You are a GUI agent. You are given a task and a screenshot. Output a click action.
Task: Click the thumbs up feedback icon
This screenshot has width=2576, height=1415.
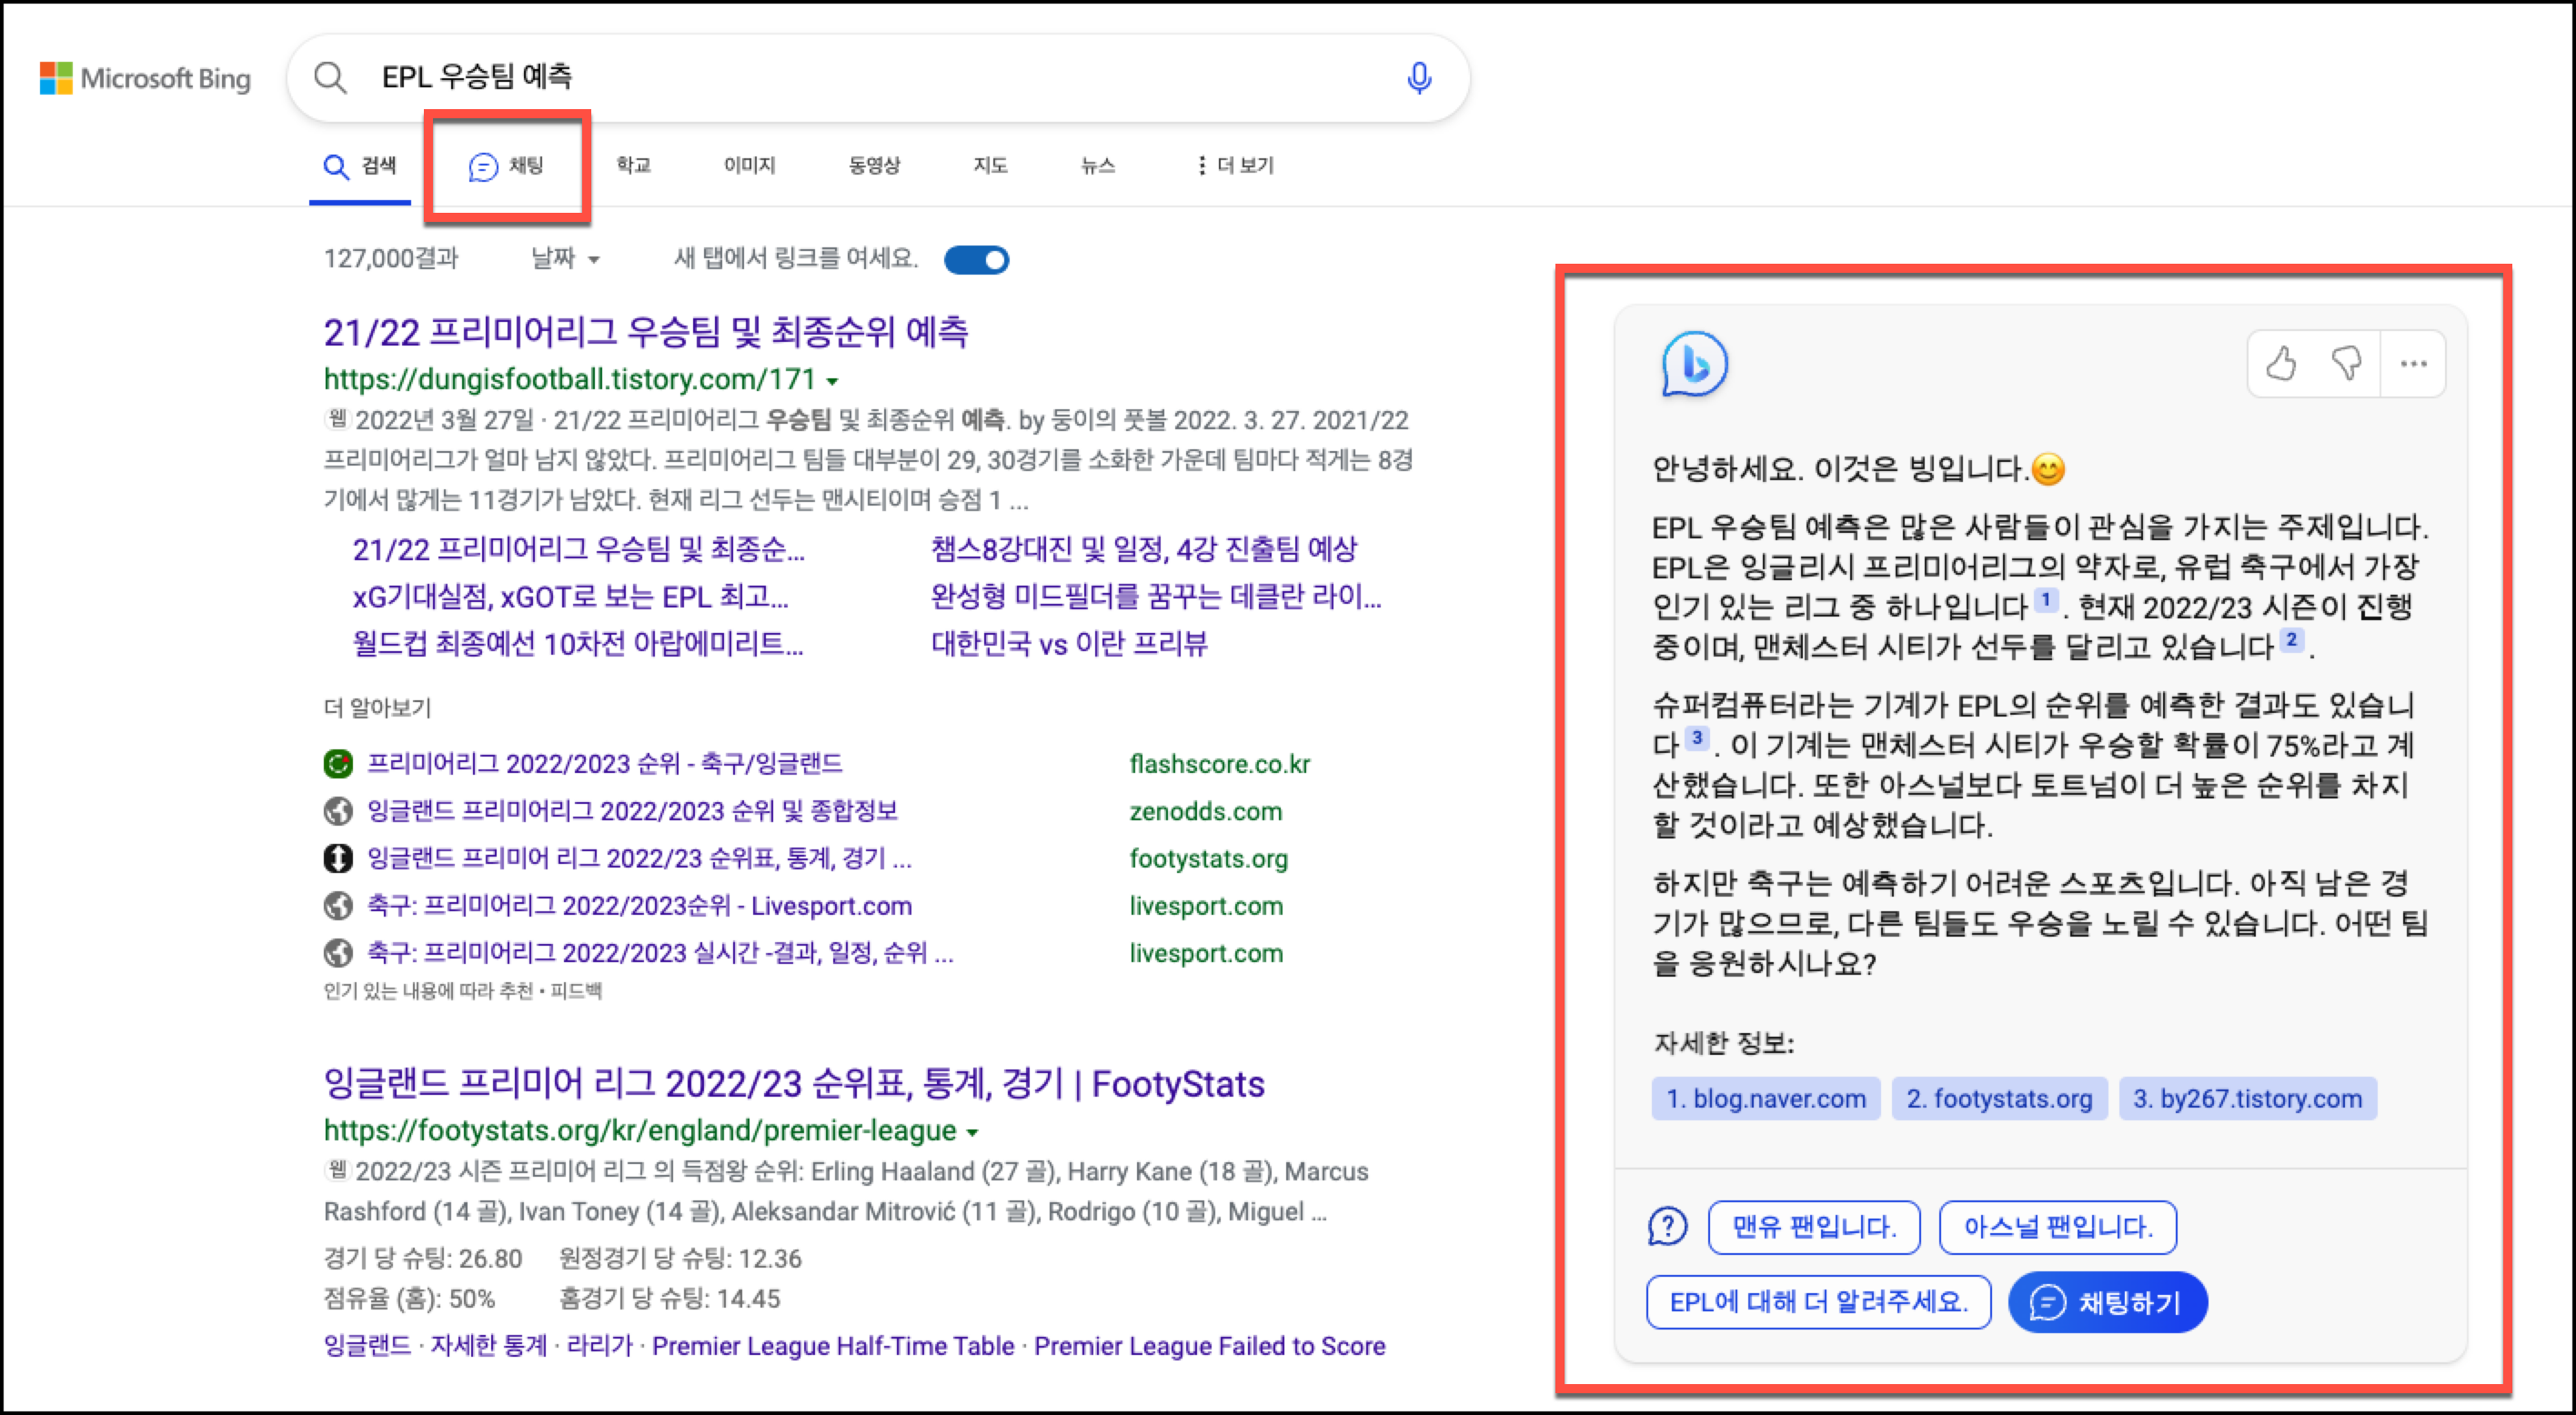(2281, 363)
